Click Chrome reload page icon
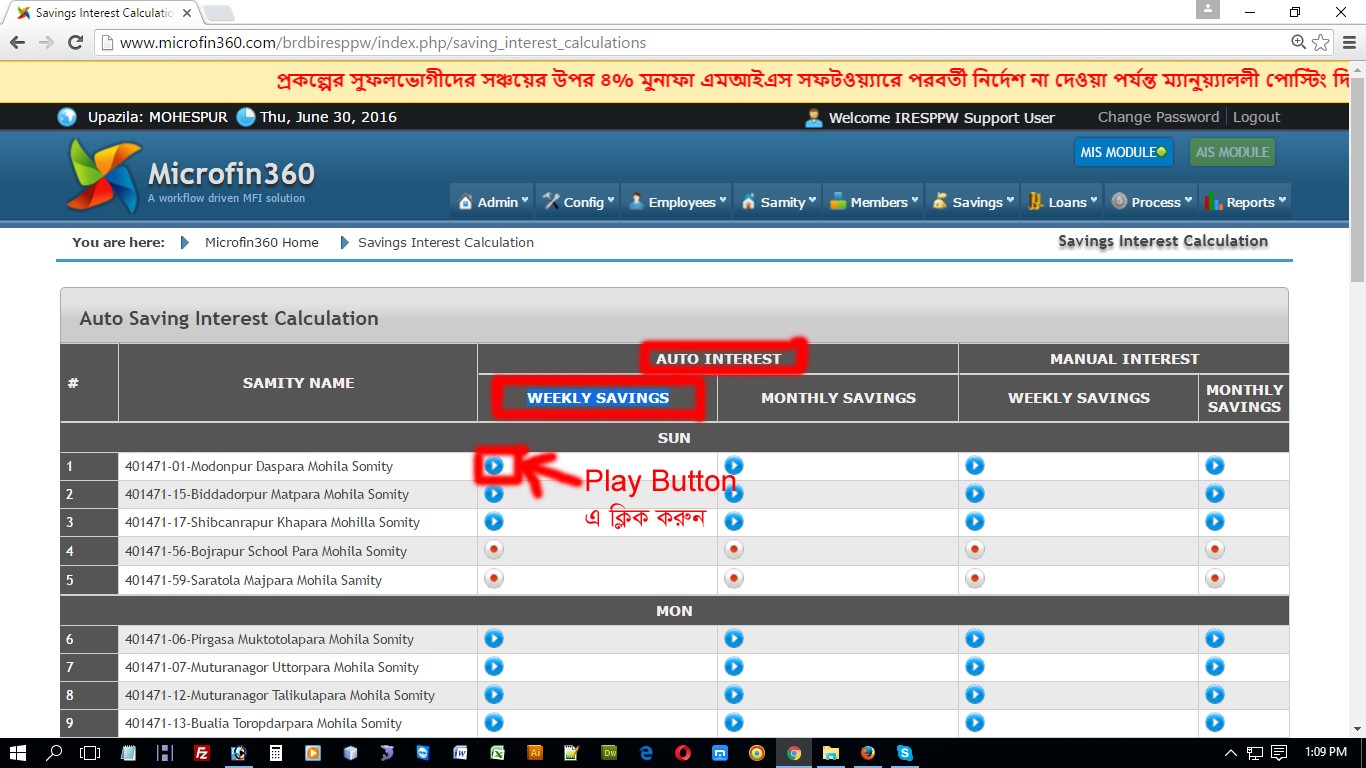1366x768 pixels. coord(75,42)
